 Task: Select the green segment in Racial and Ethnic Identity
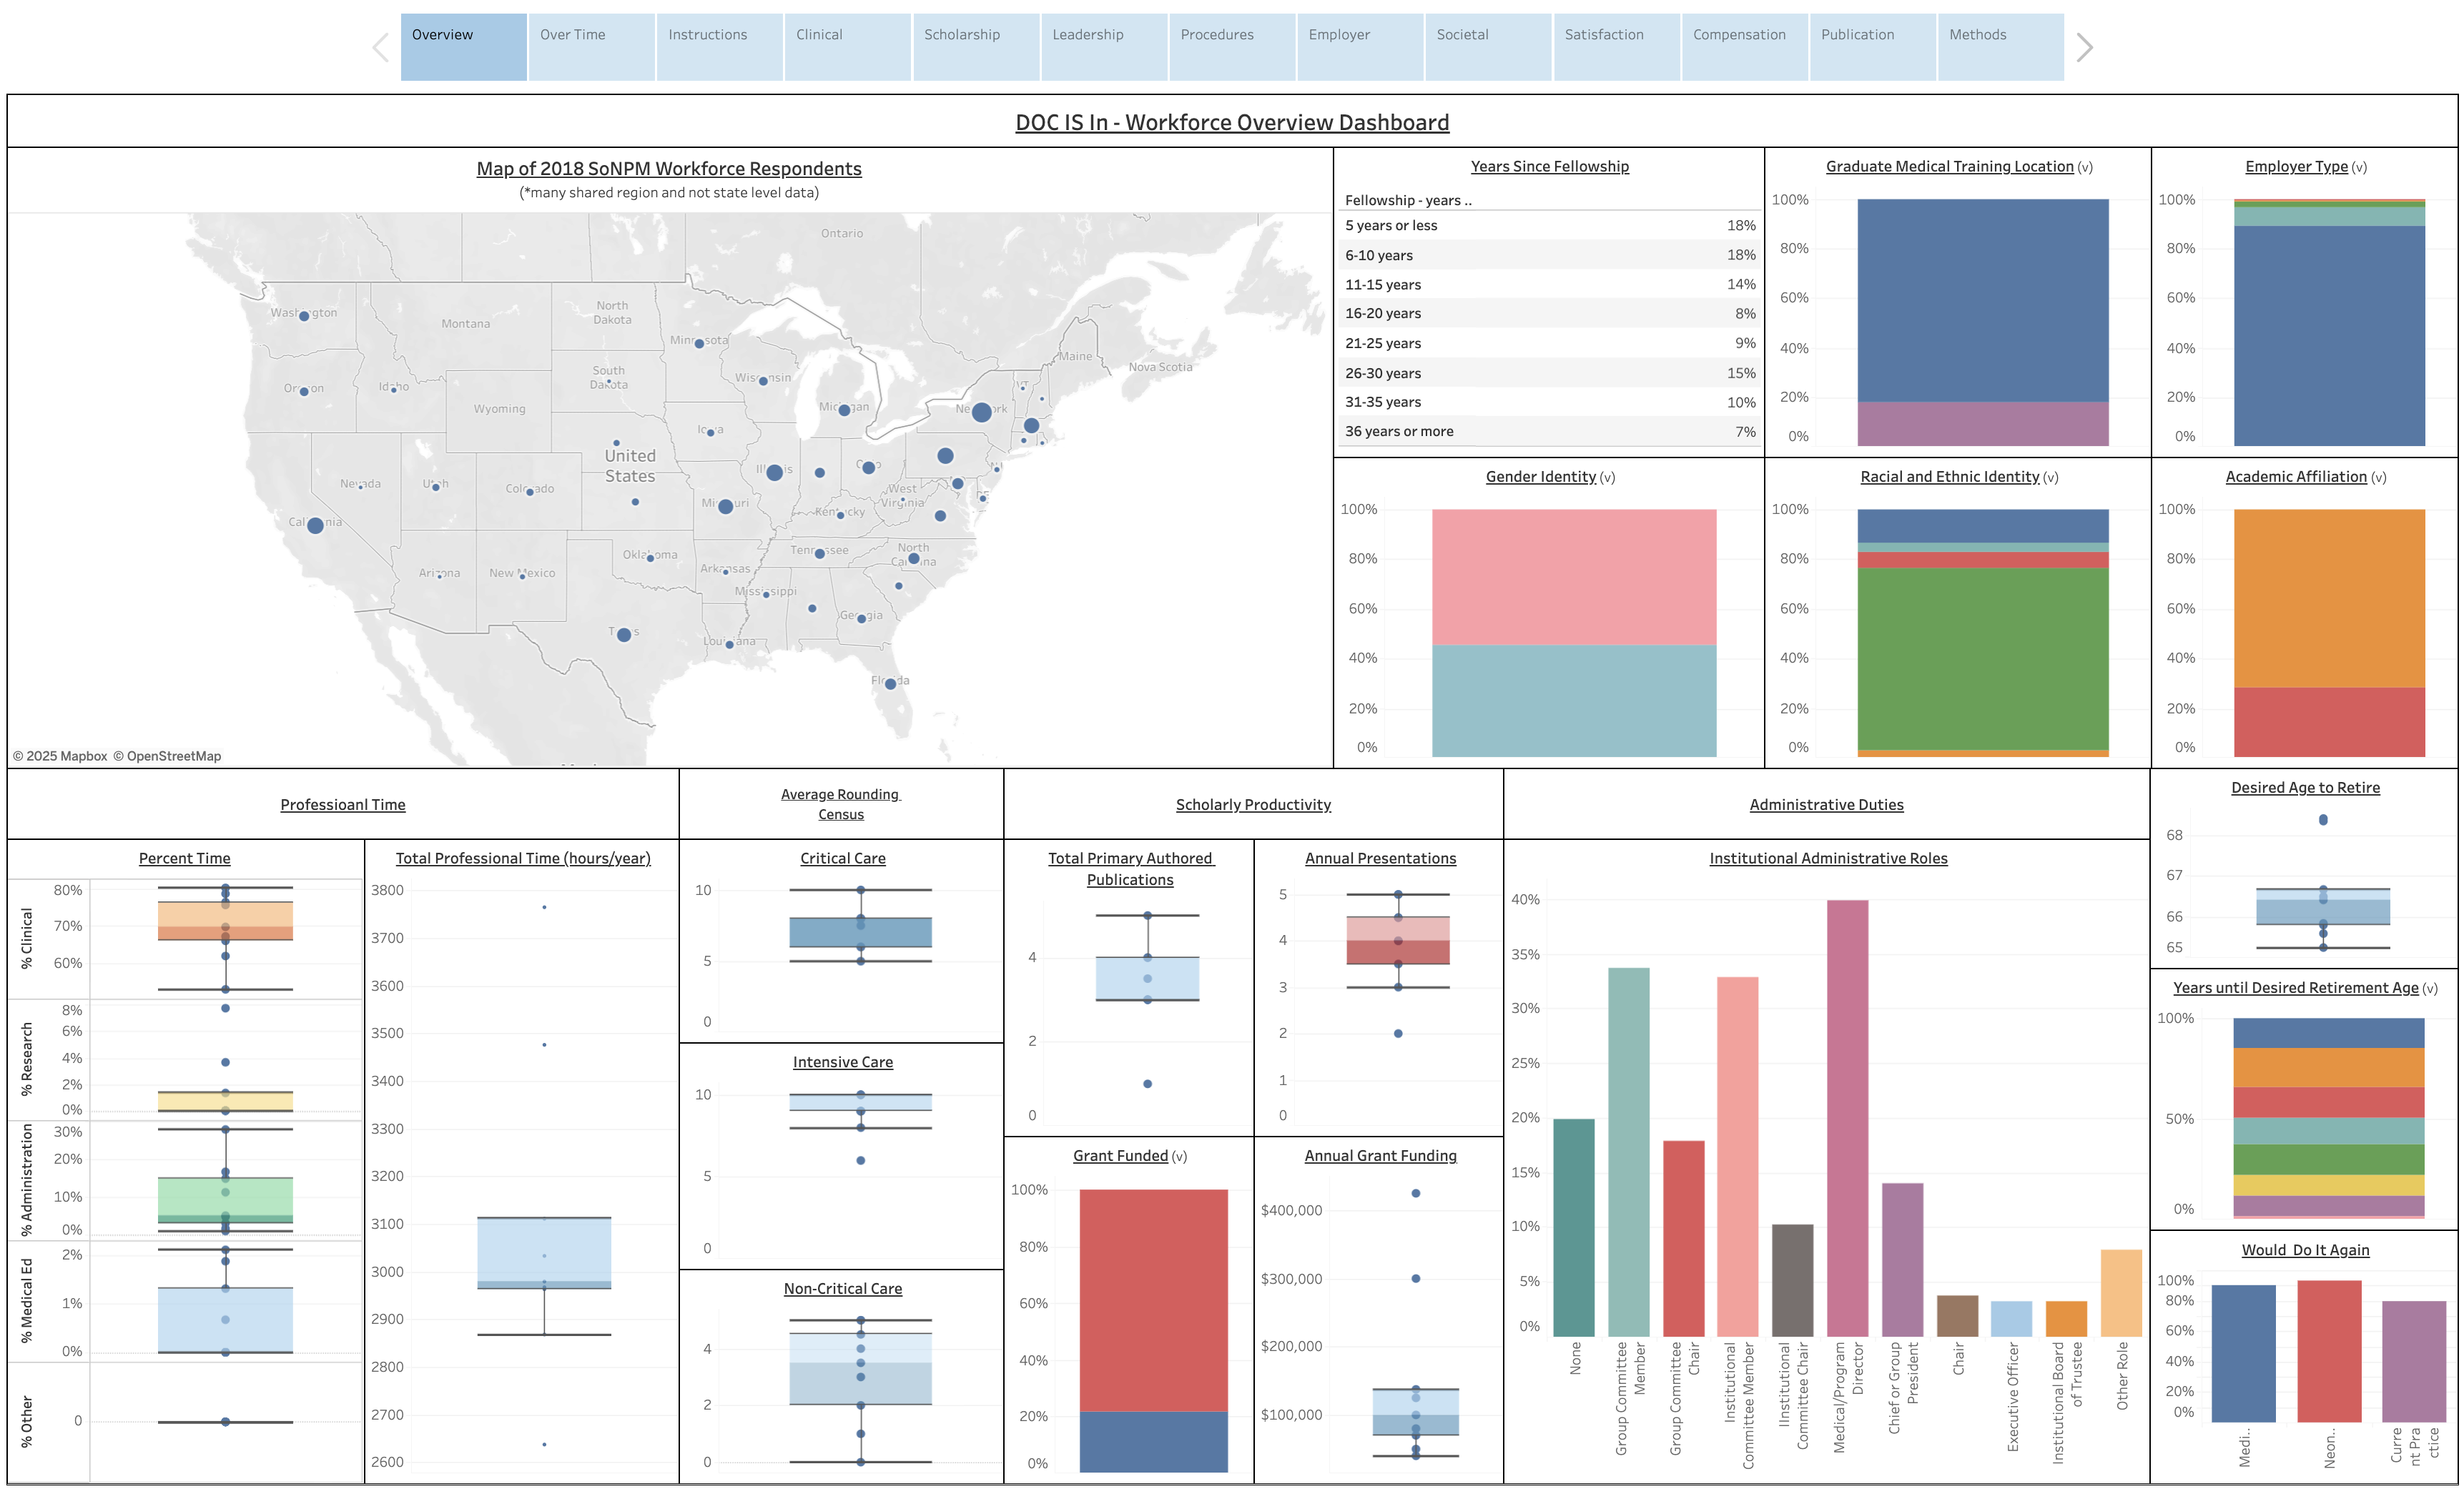1982,658
